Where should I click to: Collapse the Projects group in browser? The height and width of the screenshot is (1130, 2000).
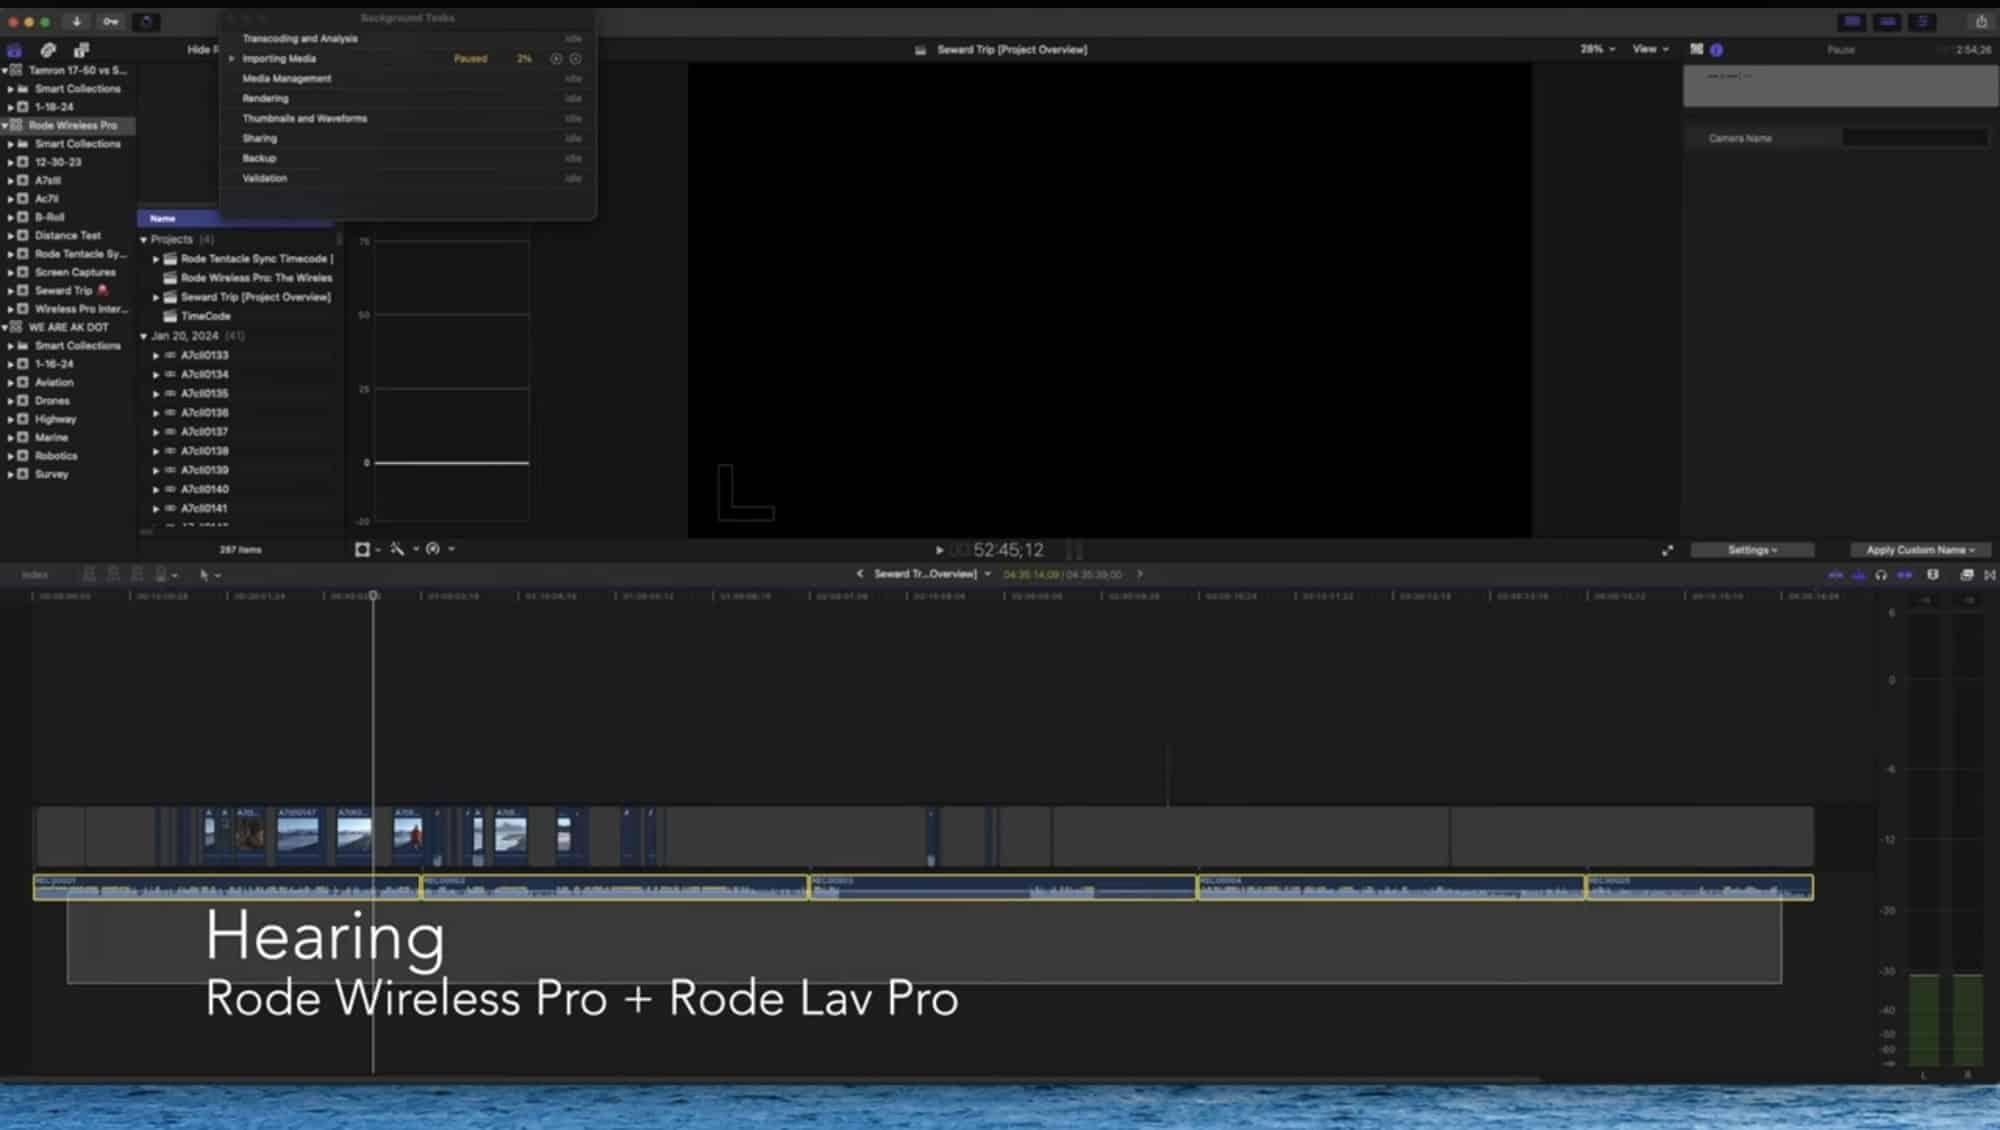tap(144, 240)
